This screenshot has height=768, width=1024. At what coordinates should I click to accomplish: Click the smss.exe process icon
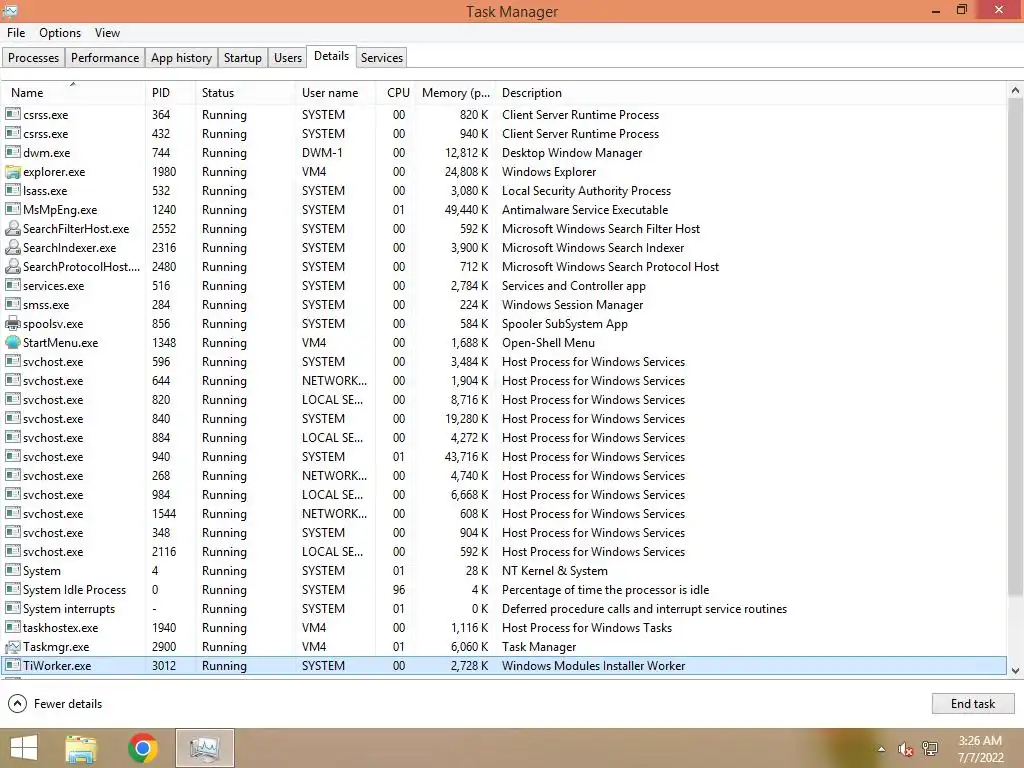click(x=12, y=304)
